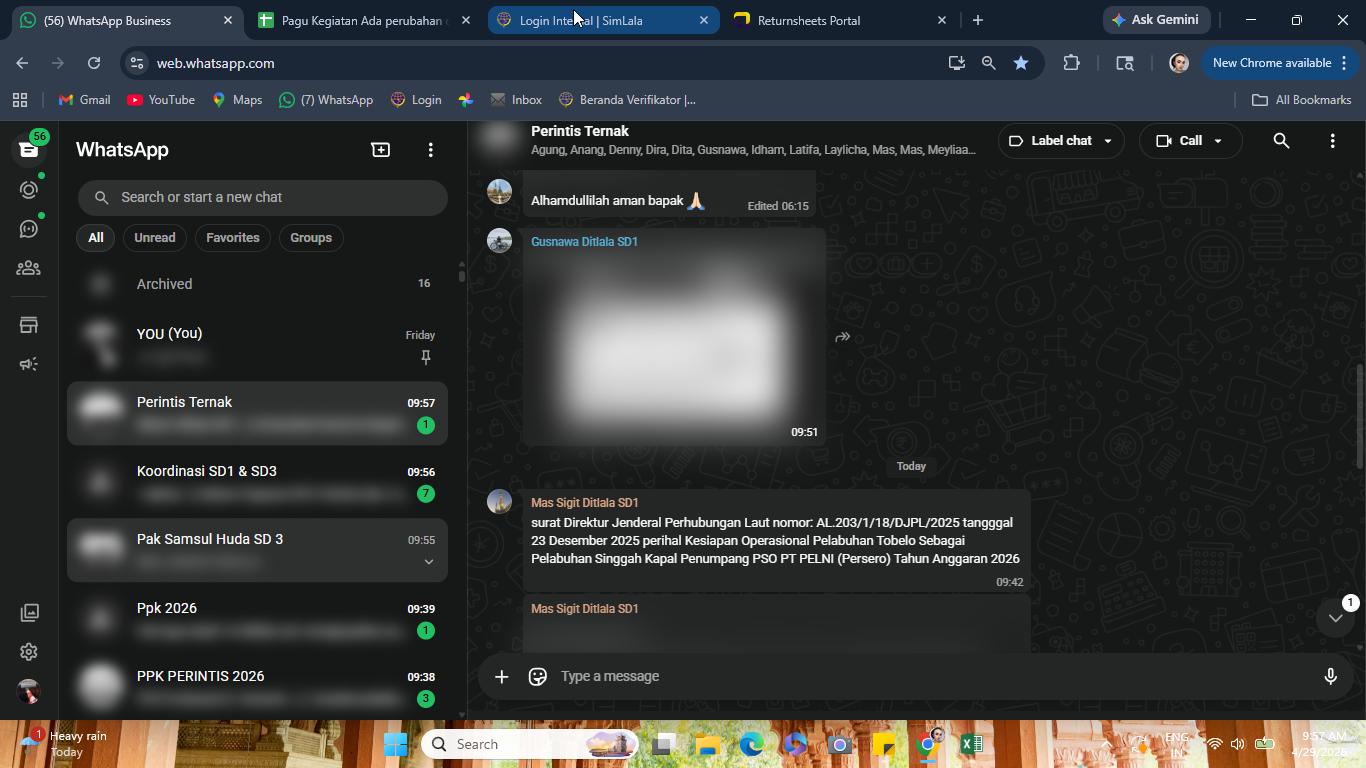Image resolution: width=1366 pixels, height=768 pixels.
Task: Open WhatsApp Settings gear icon
Action: pyautogui.click(x=29, y=652)
